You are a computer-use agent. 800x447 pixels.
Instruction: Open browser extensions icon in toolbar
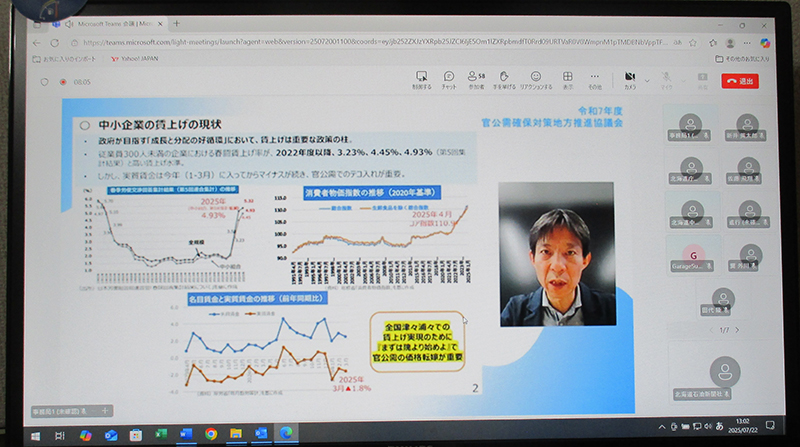click(713, 43)
